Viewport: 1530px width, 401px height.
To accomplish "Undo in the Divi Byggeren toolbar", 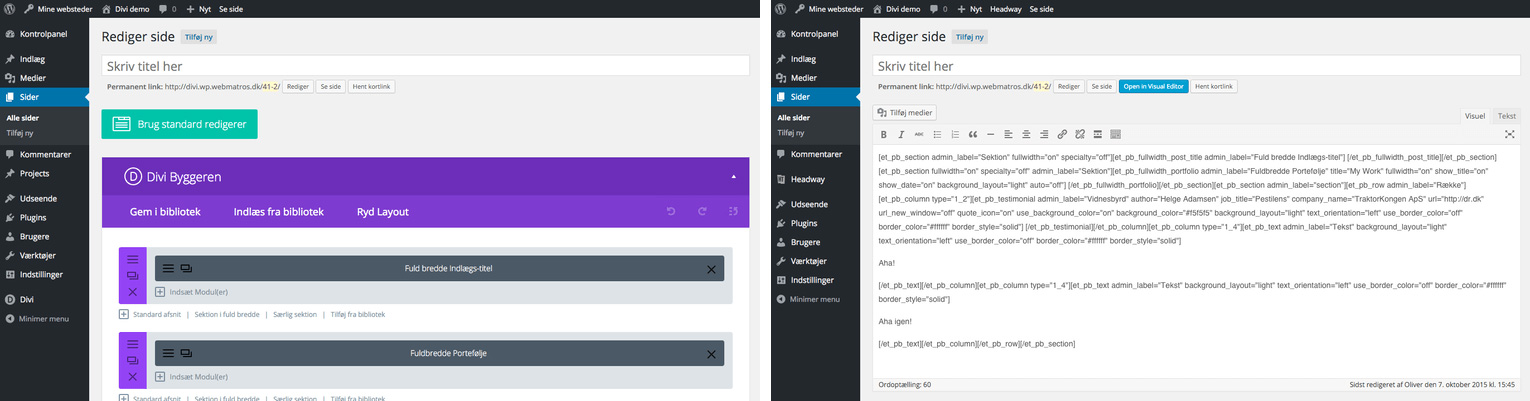I will [673, 211].
